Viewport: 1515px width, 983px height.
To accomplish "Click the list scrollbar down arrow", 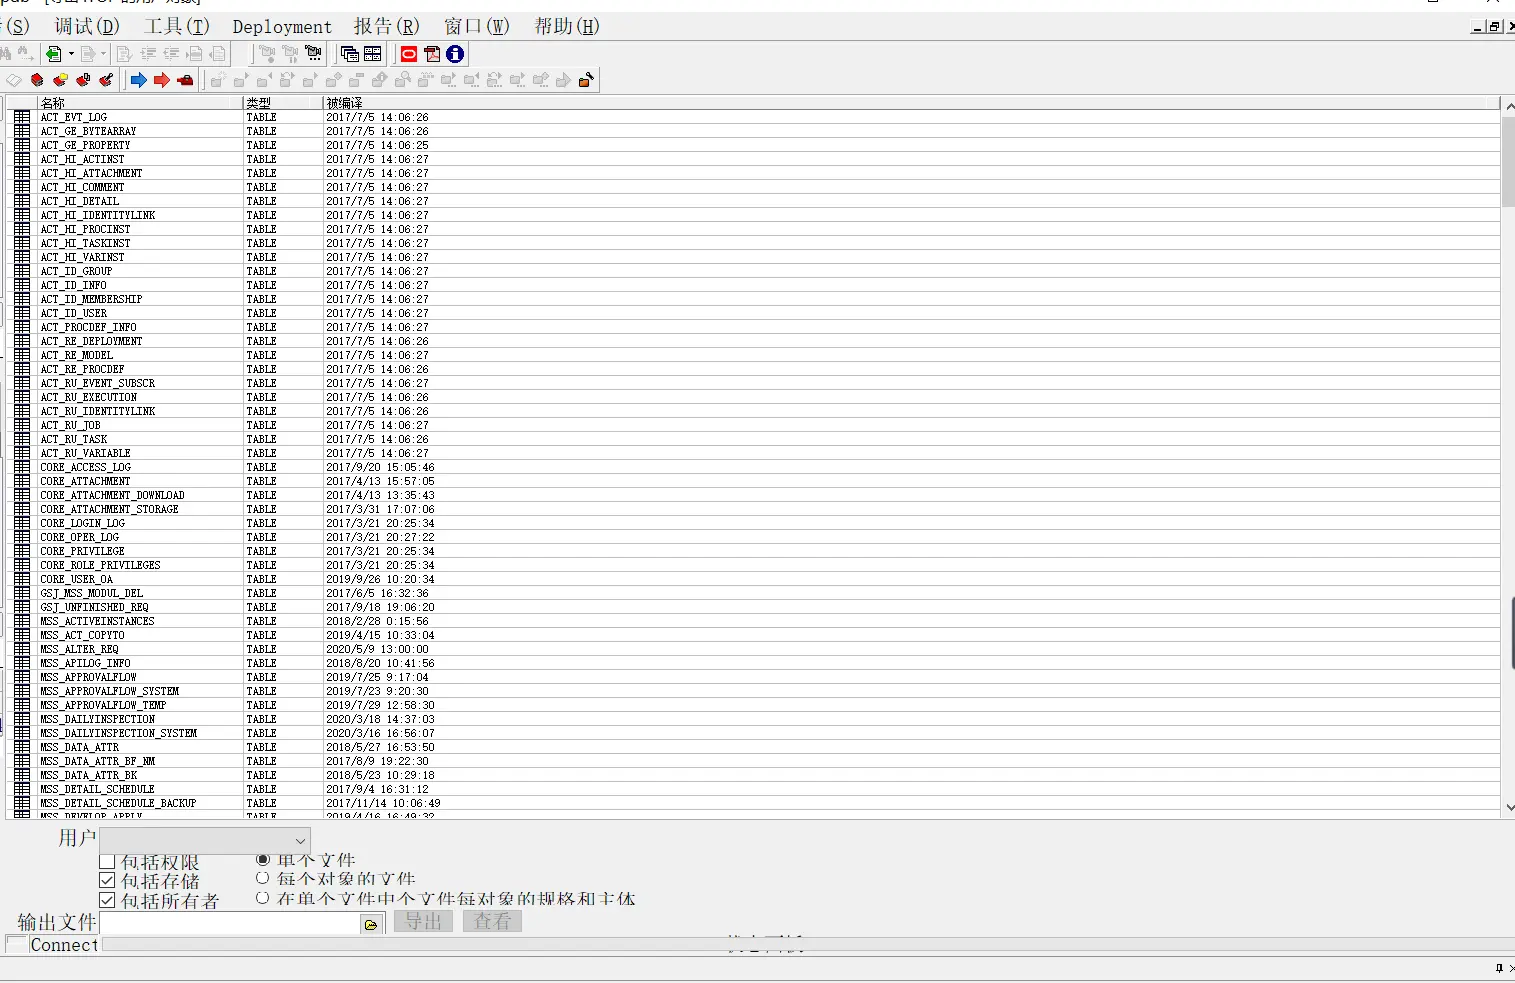I will pyautogui.click(x=1508, y=808).
